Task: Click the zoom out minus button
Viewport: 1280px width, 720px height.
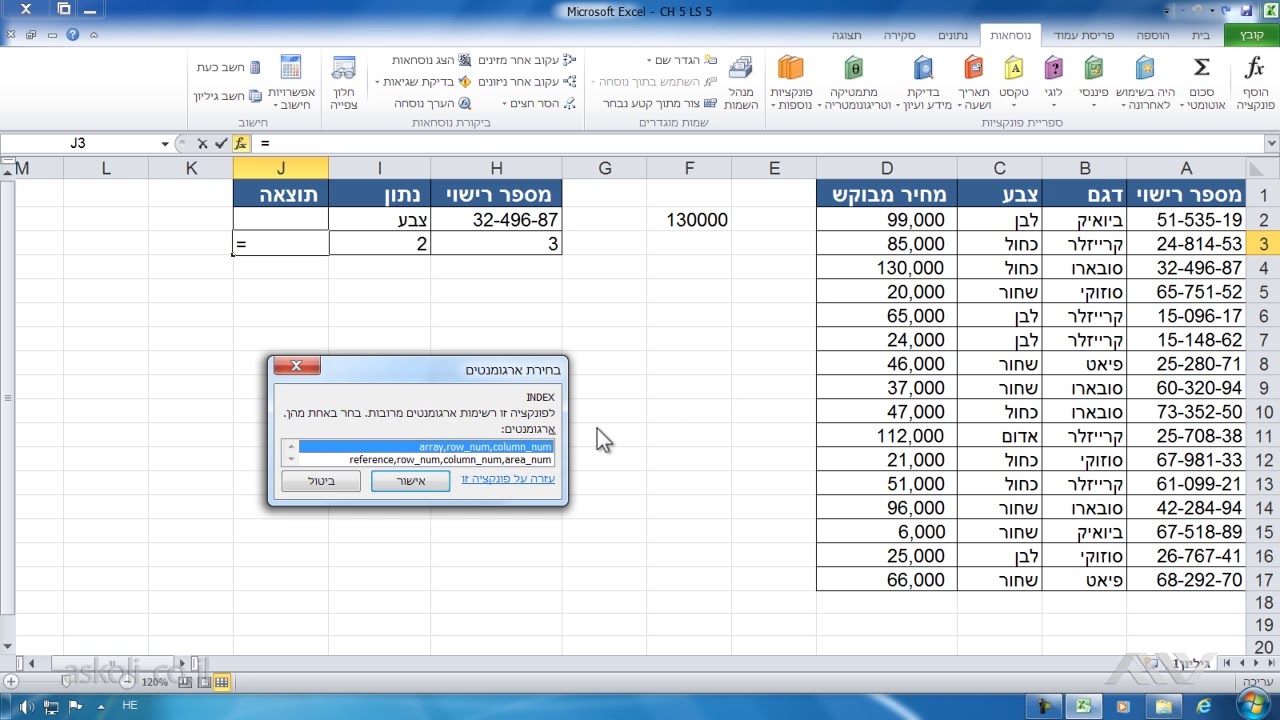Action: (127, 682)
